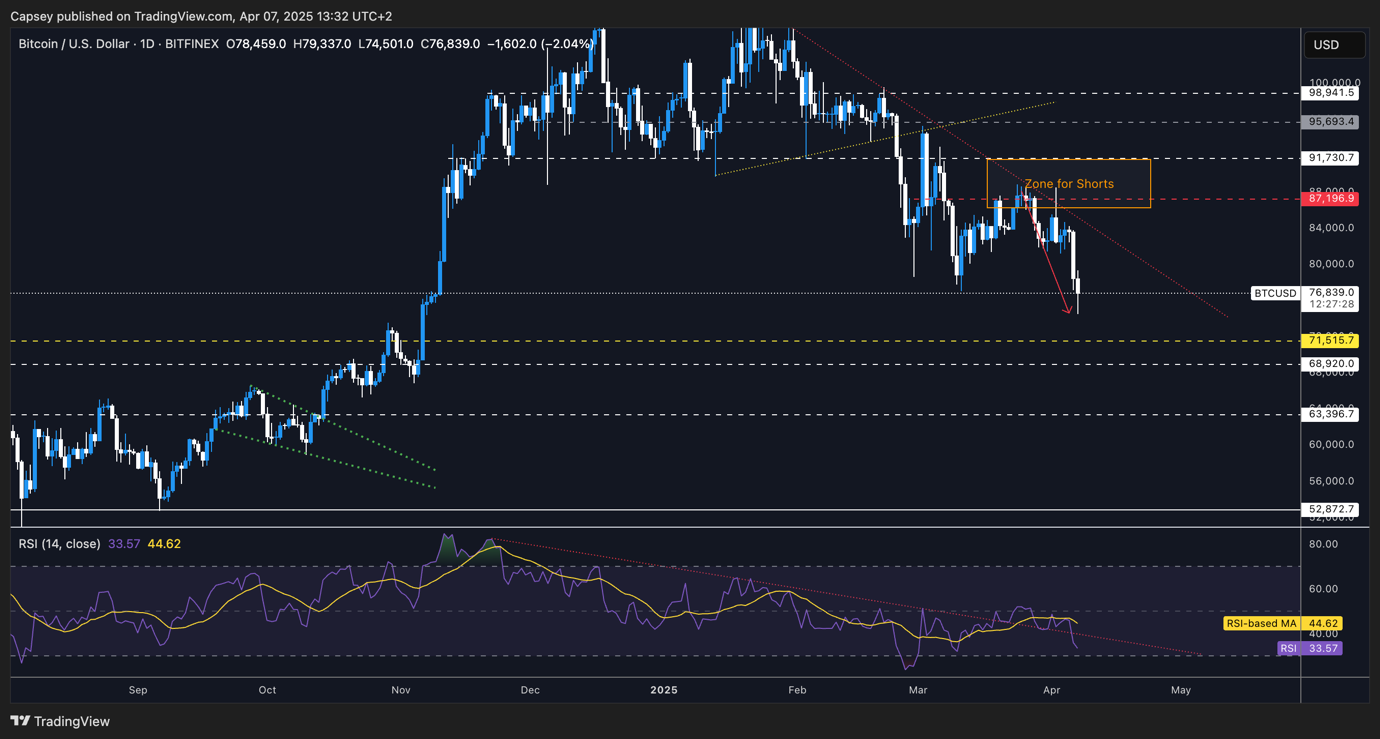The image size is (1380, 739).
Task: Click the yellow 71,515.7 price label
Action: (x=1330, y=340)
